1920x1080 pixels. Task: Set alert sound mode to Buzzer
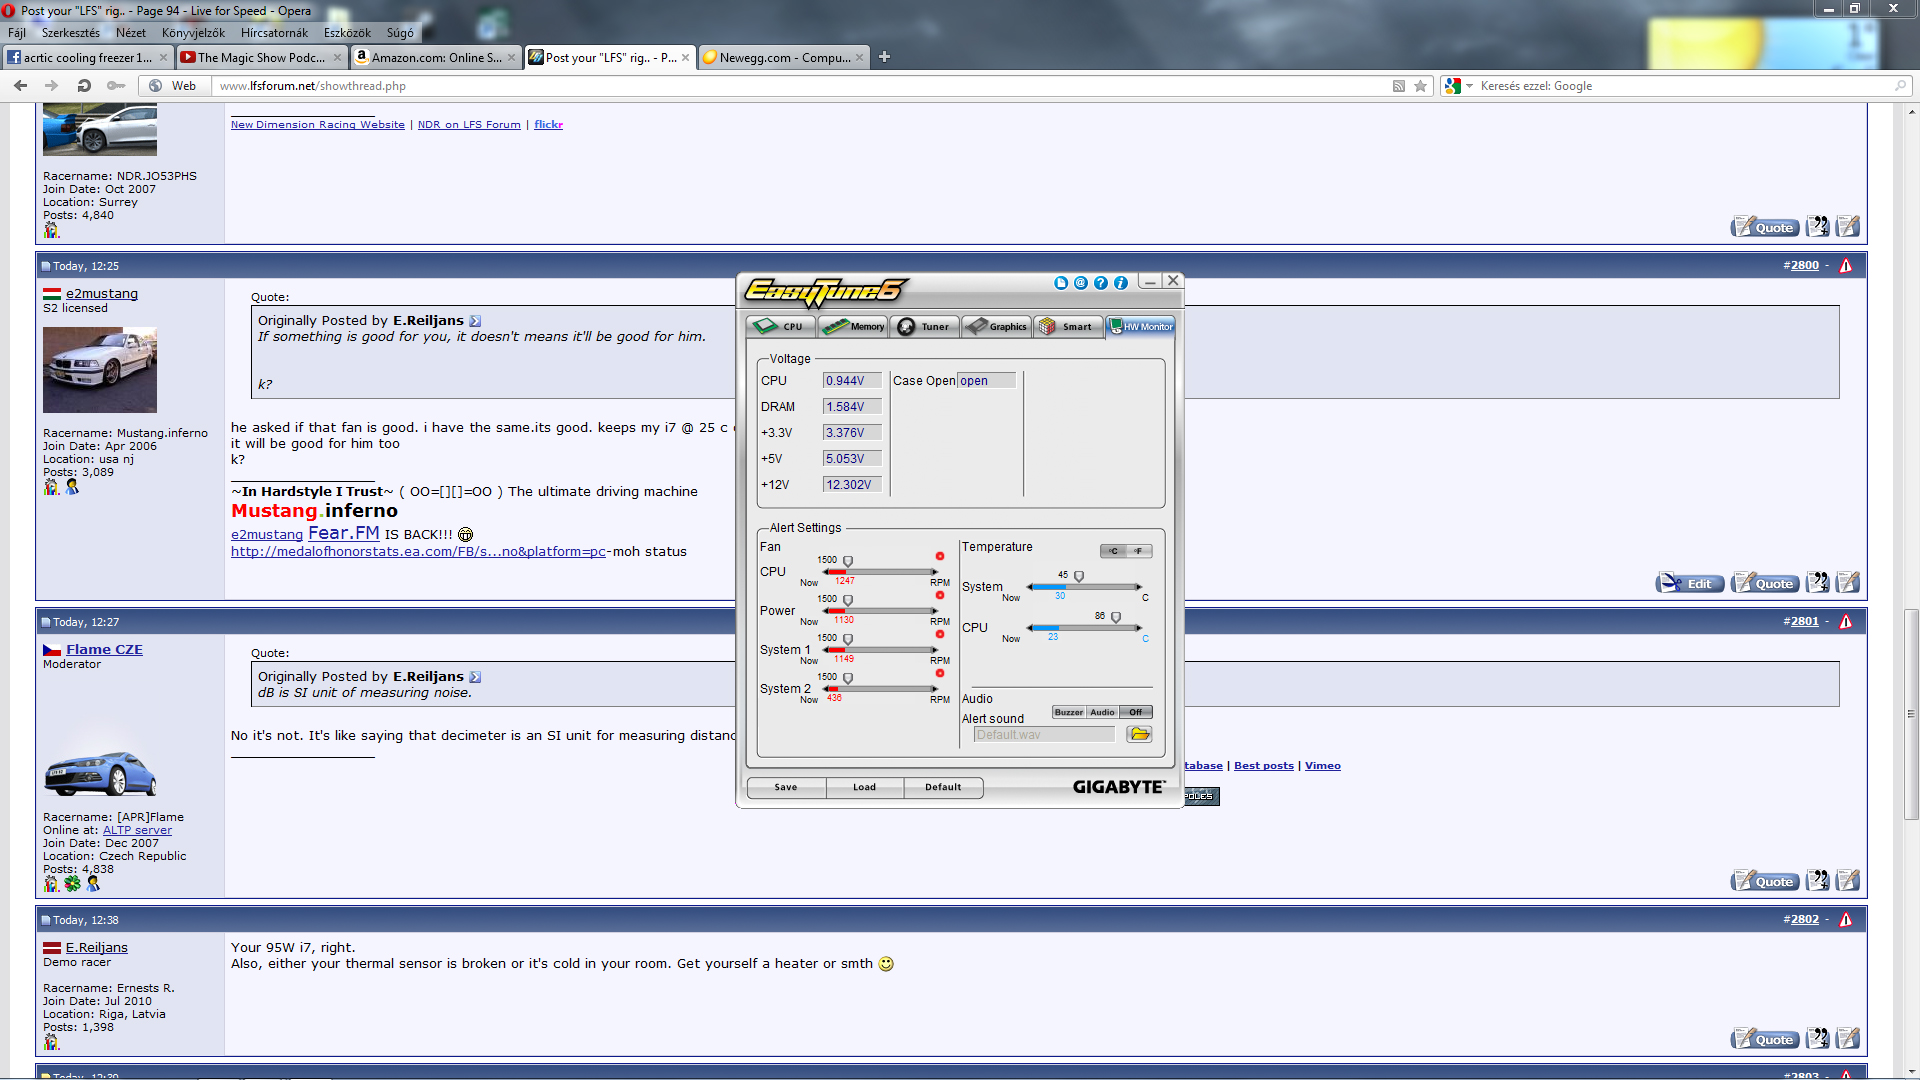tap(1068, 712)
